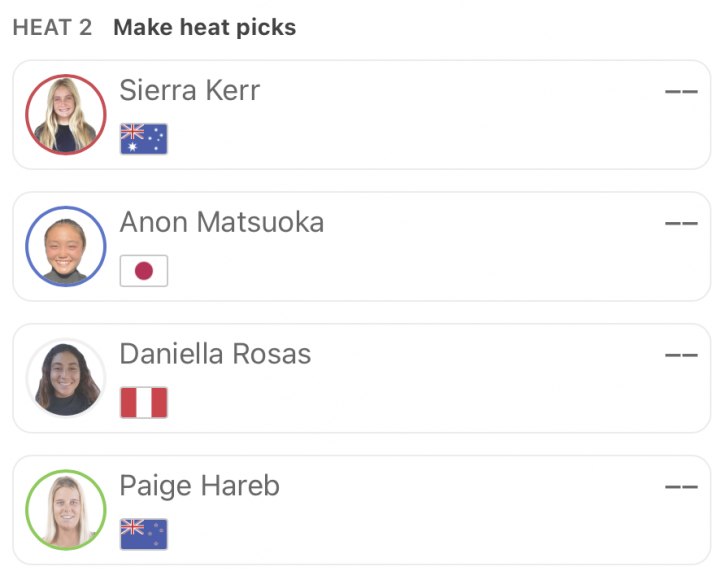The width and height of the screenshot is (722, 571).
Task: Click the Australian flag under Sierra Kerr
Action: pyautogui.click(x=144, y=139)
